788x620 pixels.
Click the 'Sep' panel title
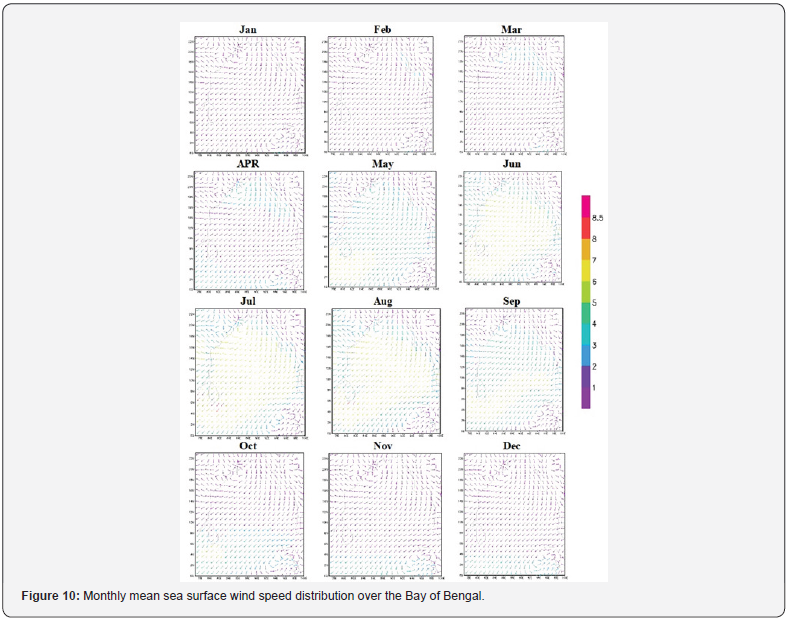[x=512, y=301]
